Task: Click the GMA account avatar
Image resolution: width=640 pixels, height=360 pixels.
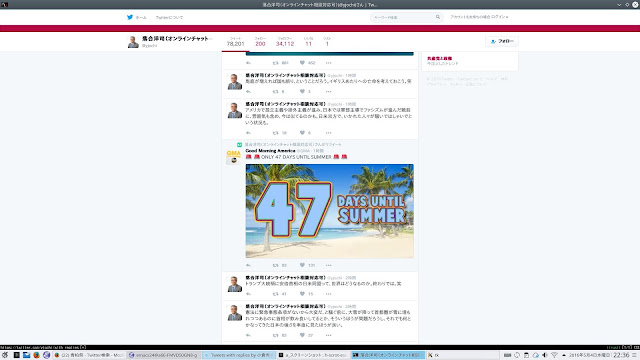Action: click(234, 156)
